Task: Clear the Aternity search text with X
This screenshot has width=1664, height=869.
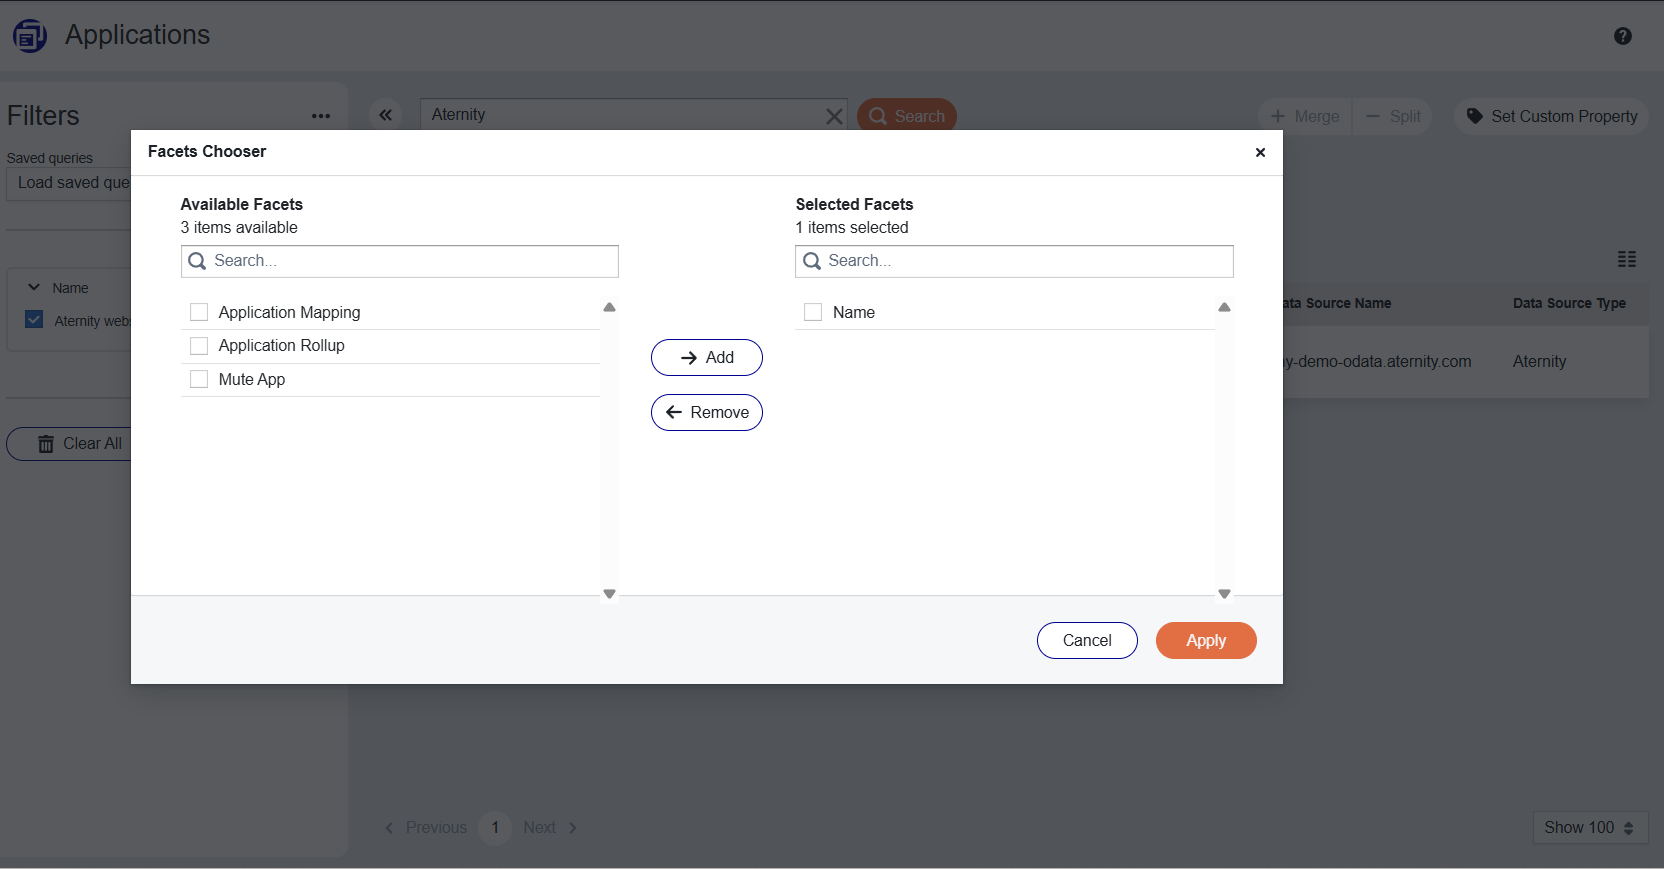Action: point(833,116)
